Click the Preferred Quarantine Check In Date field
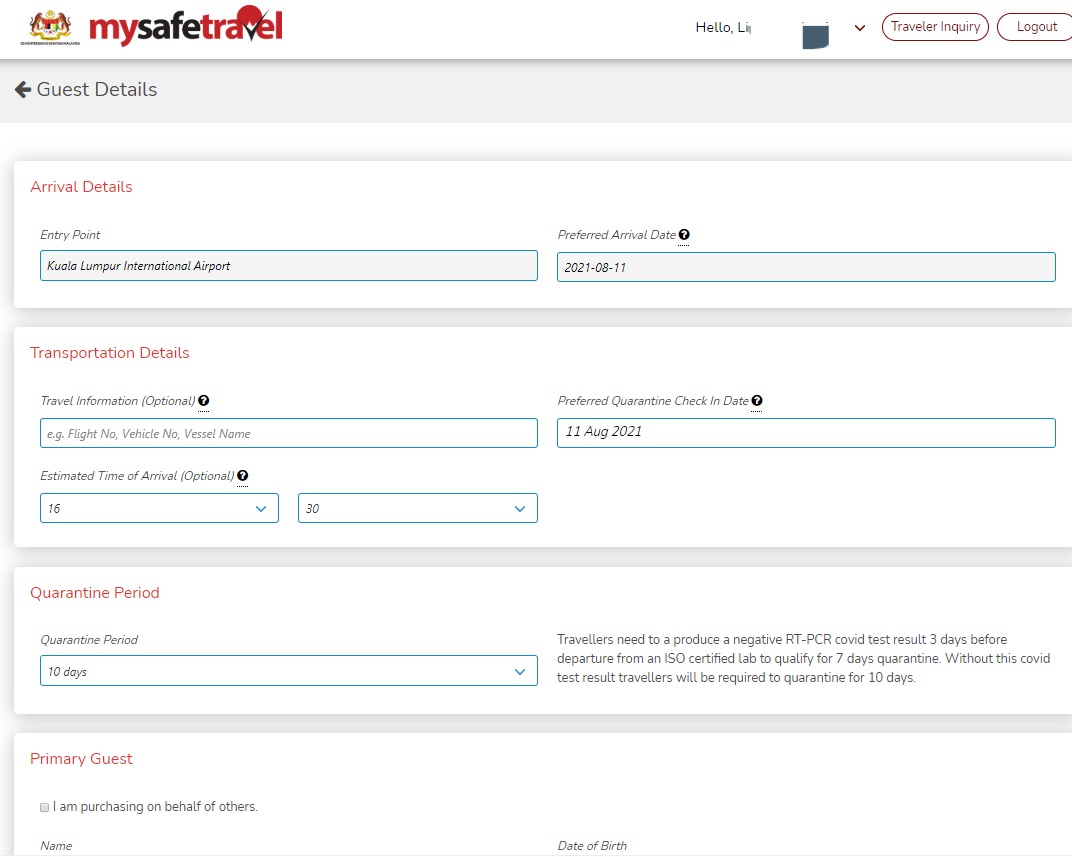The width and height of the screenshot is (1072, 857). (805, 433)
